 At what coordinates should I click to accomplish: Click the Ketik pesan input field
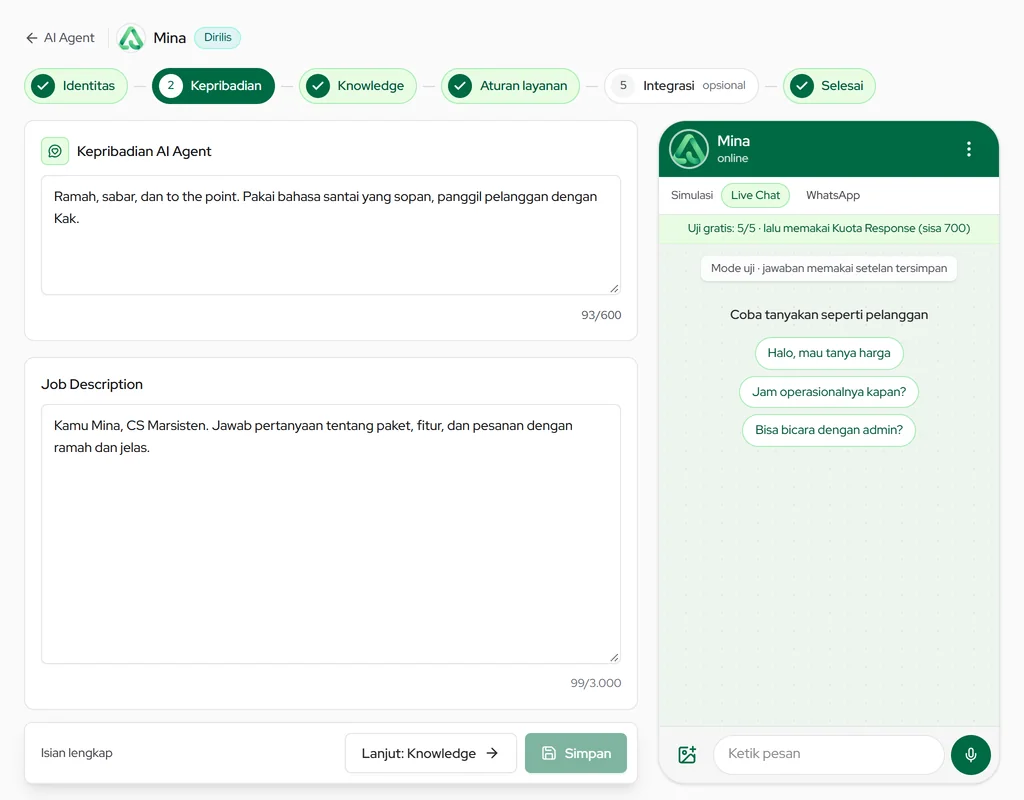(x=828, y=754)
